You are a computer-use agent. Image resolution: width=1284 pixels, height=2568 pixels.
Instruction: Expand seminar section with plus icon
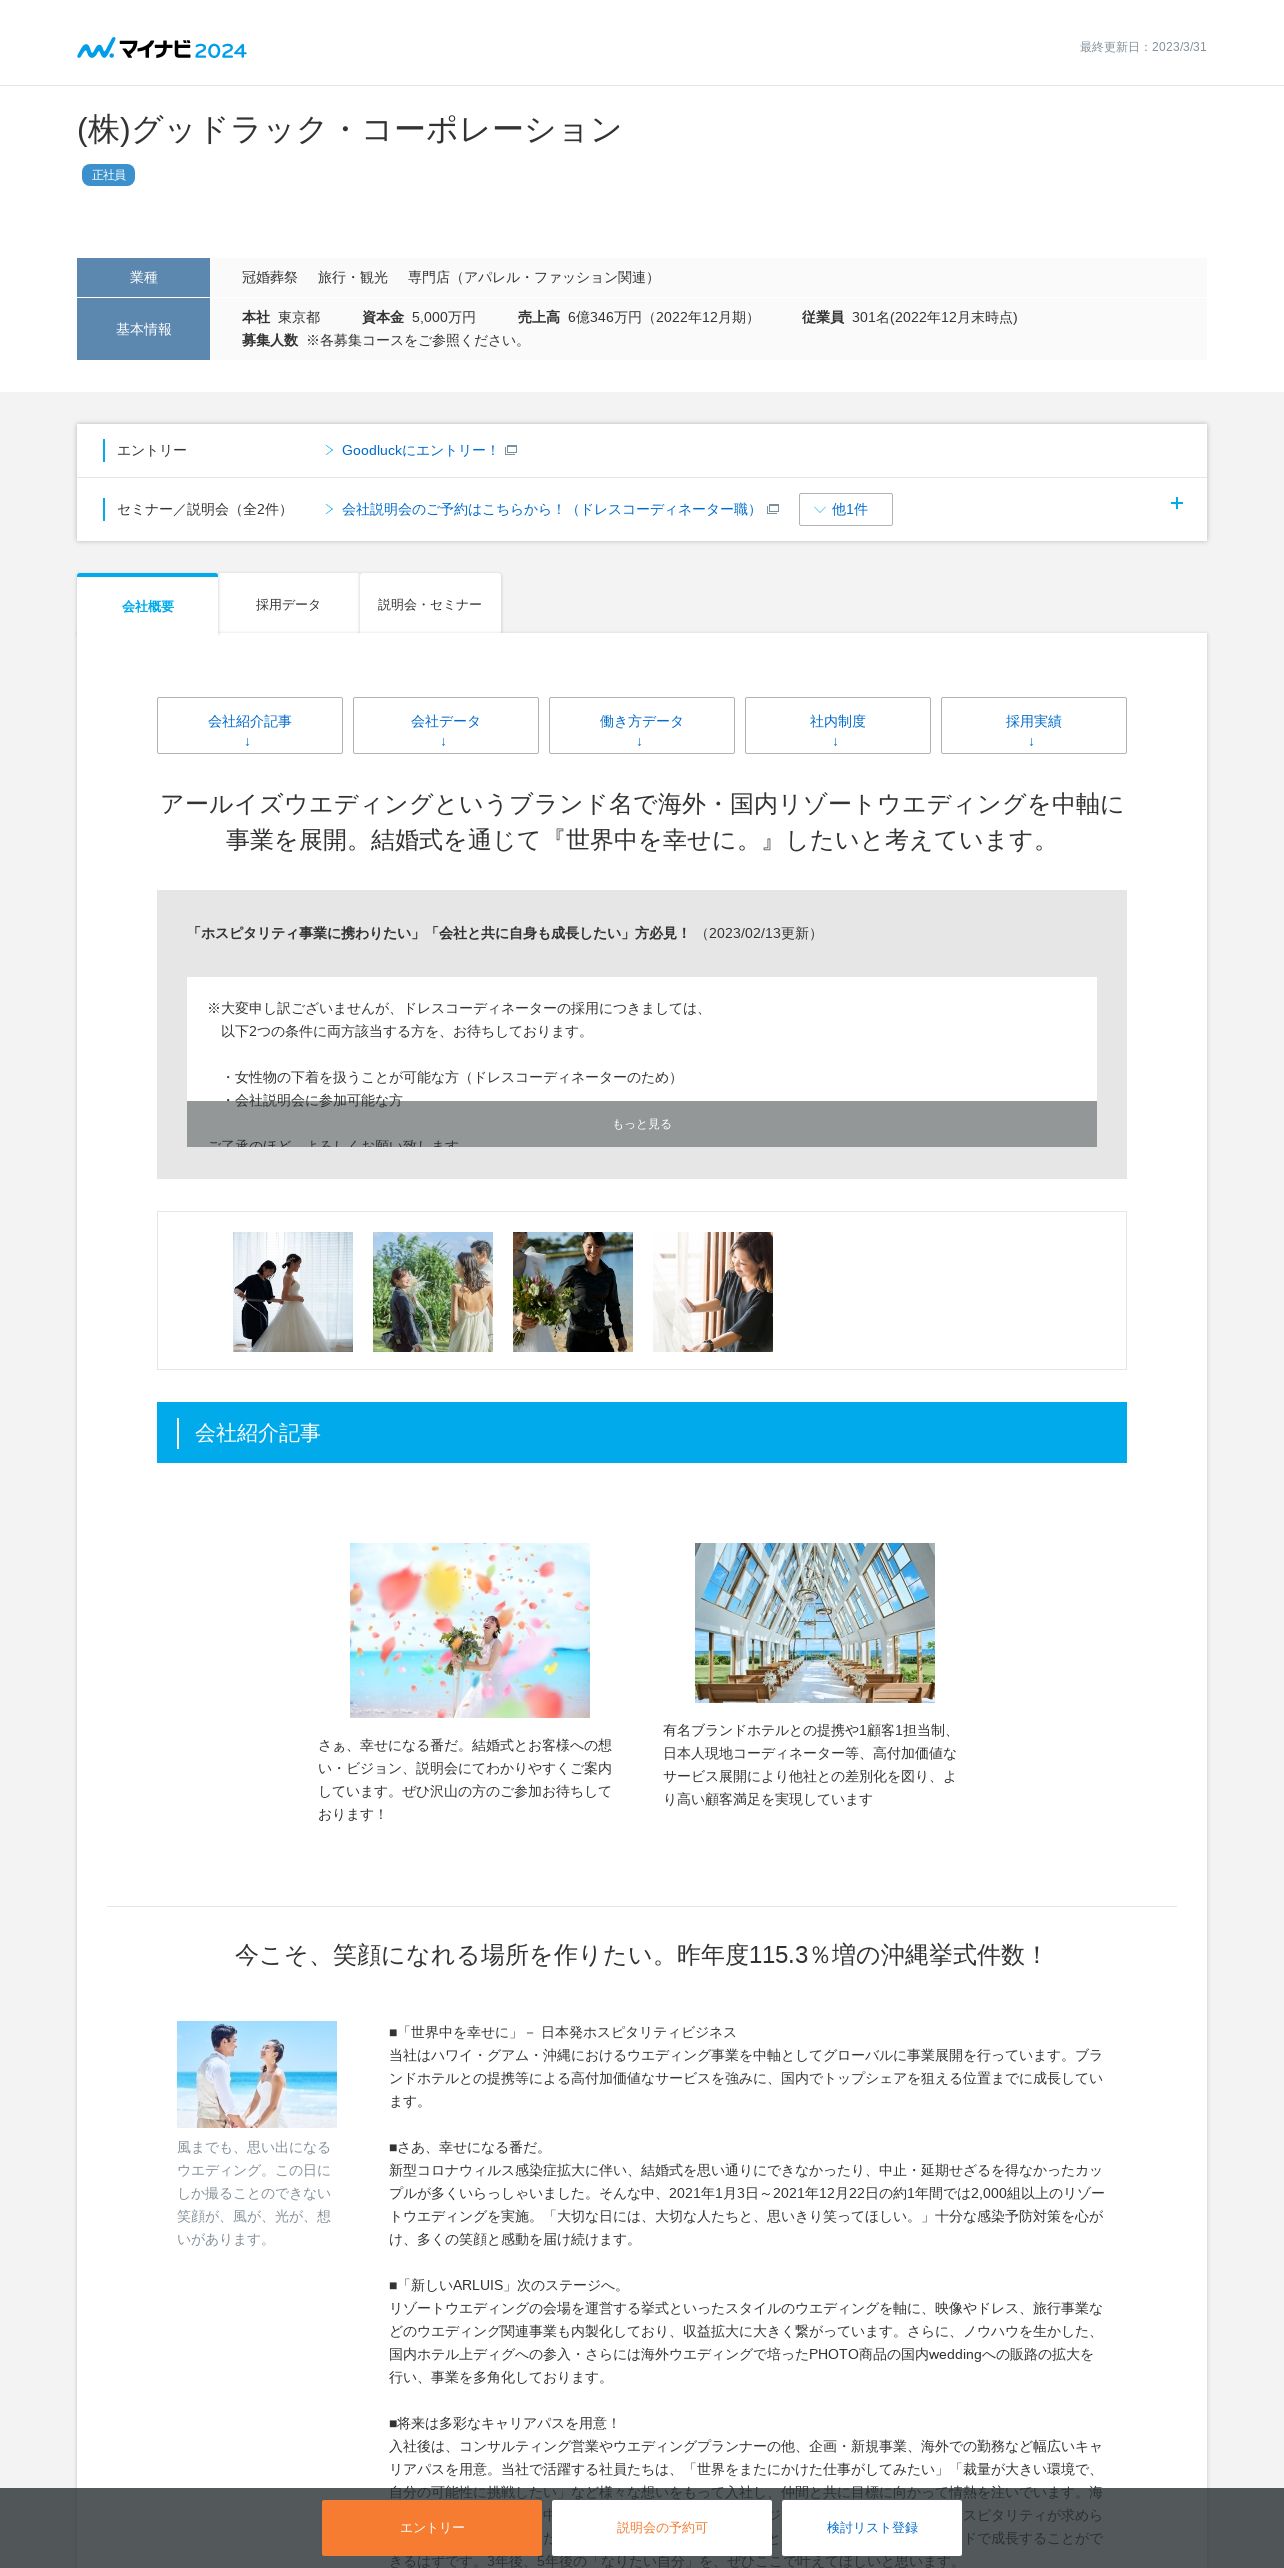(1177, 503)
